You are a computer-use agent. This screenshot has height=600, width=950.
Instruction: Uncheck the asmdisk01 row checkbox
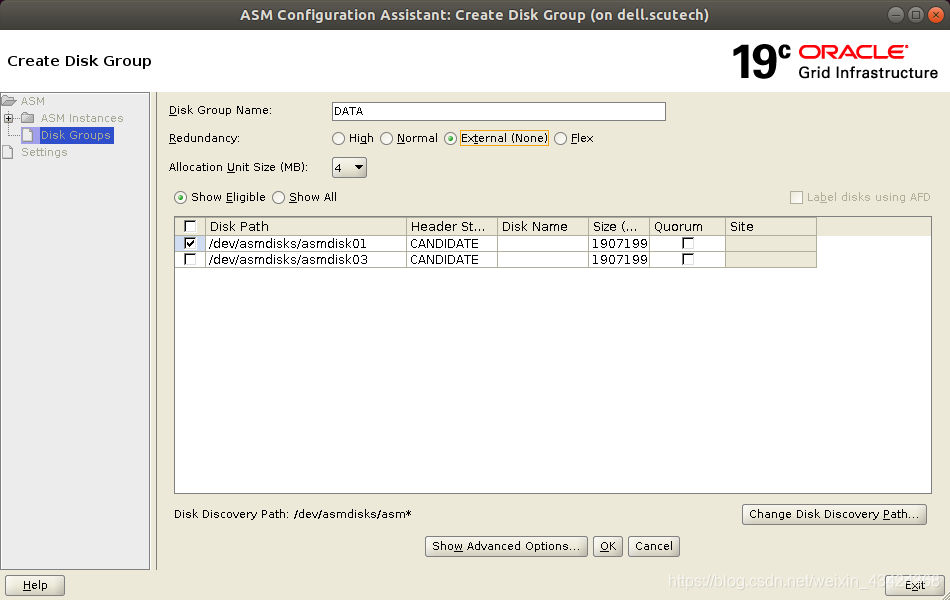tap(190, 244)
